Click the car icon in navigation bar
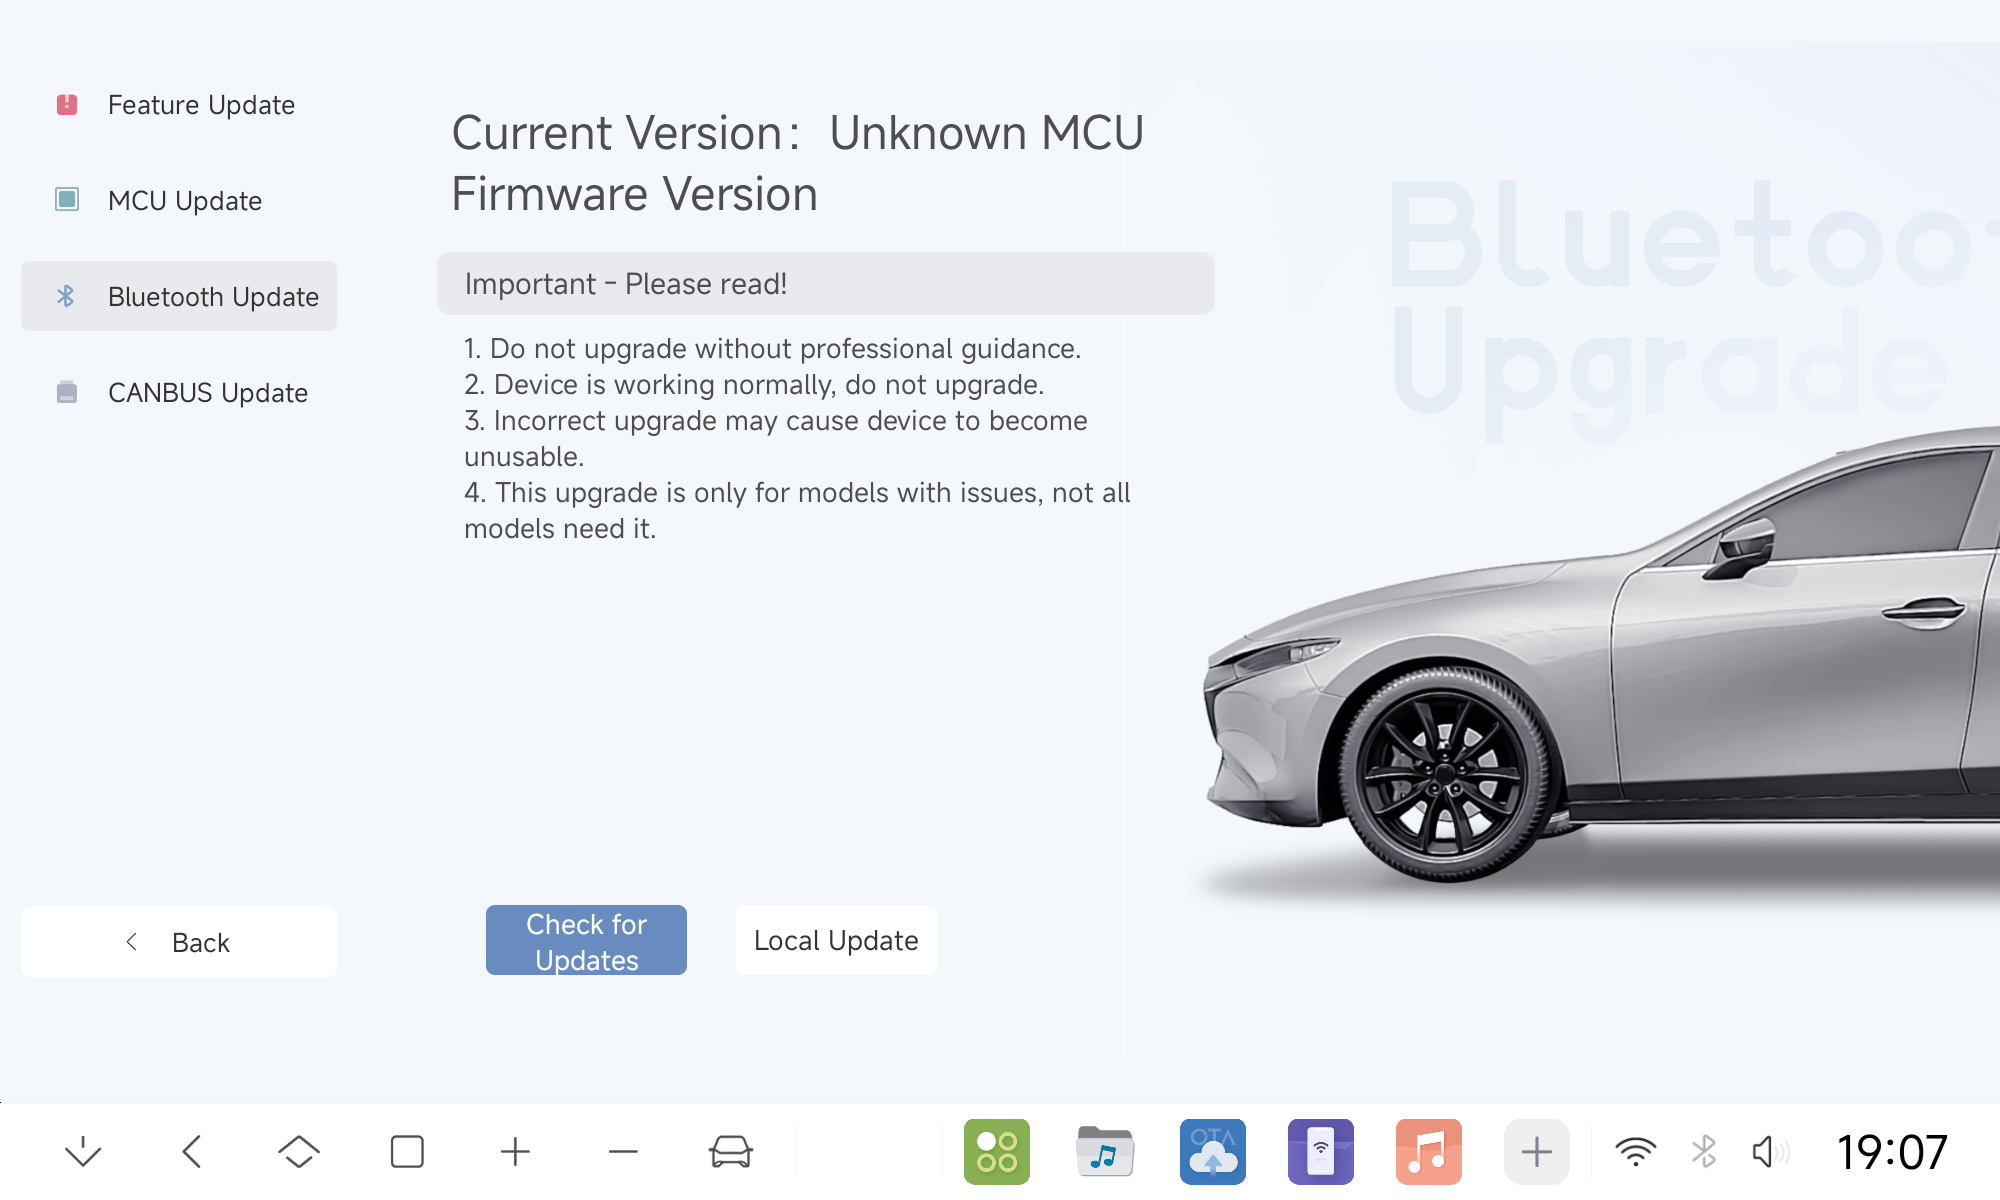This screenshot has height=1200, width=2000. tap(731, 1152)
